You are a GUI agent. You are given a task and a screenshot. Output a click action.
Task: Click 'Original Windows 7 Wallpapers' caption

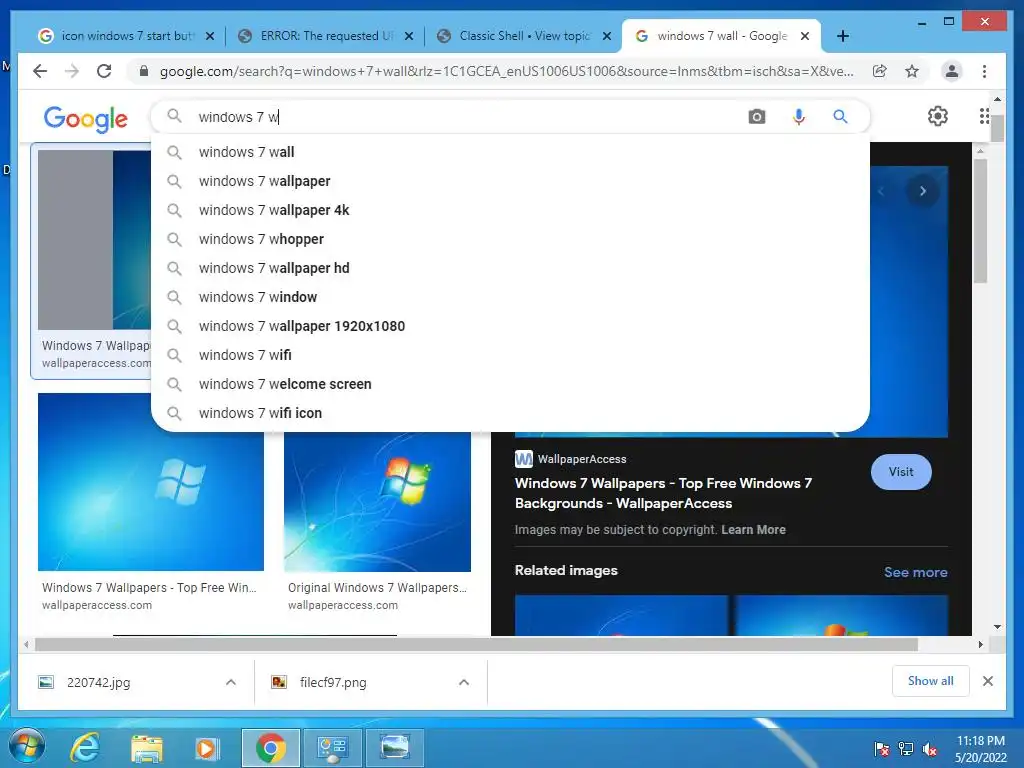(377, 588)
